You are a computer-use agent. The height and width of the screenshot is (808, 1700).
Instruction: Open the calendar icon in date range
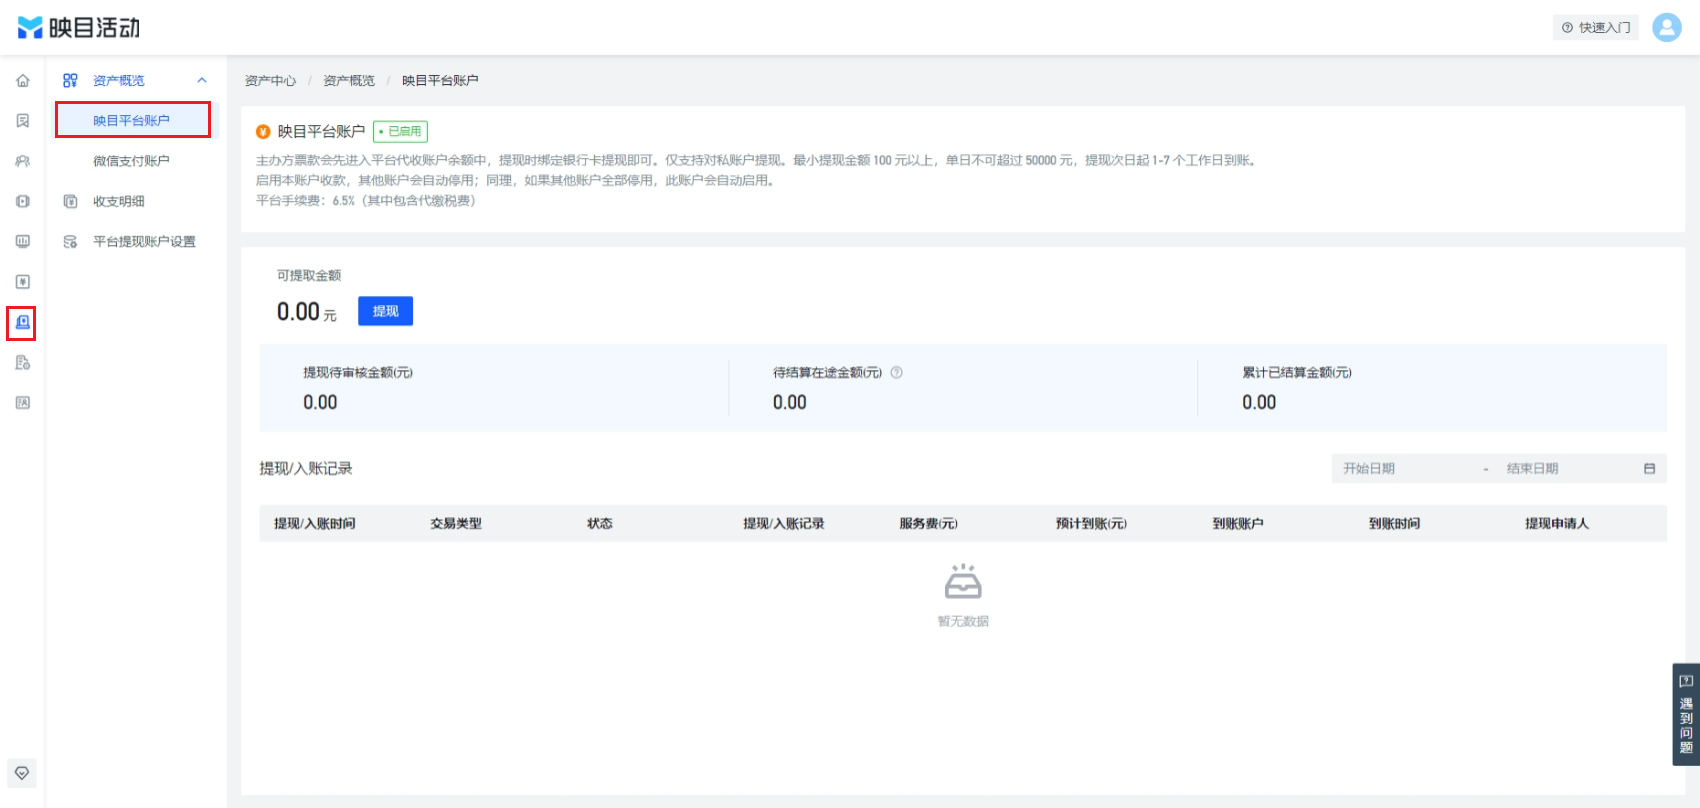pyautogui.click(x=1649, y=468)
